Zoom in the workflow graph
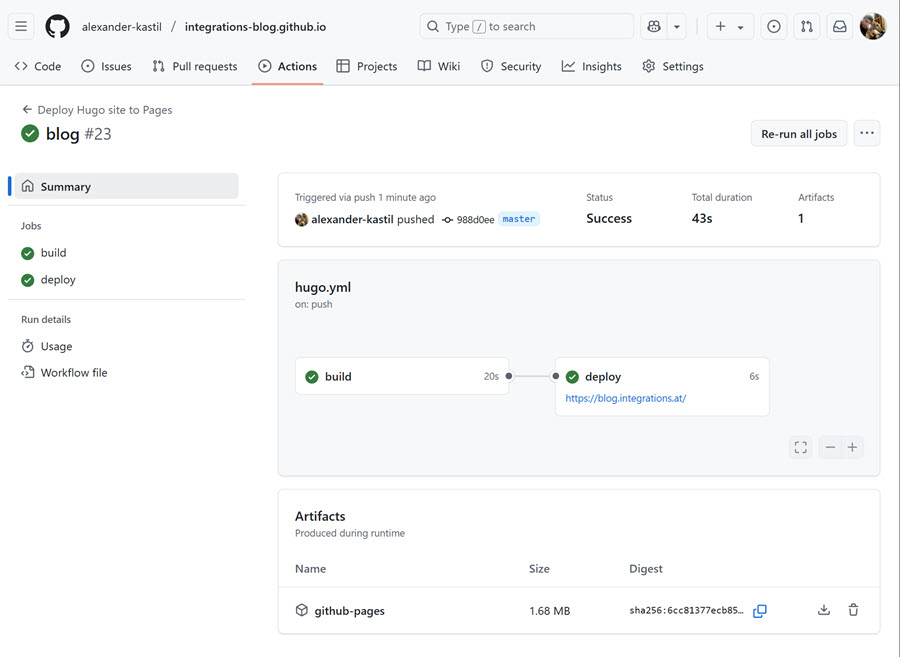The width and height of the screenshot is (900, 657). pos(852,448)
